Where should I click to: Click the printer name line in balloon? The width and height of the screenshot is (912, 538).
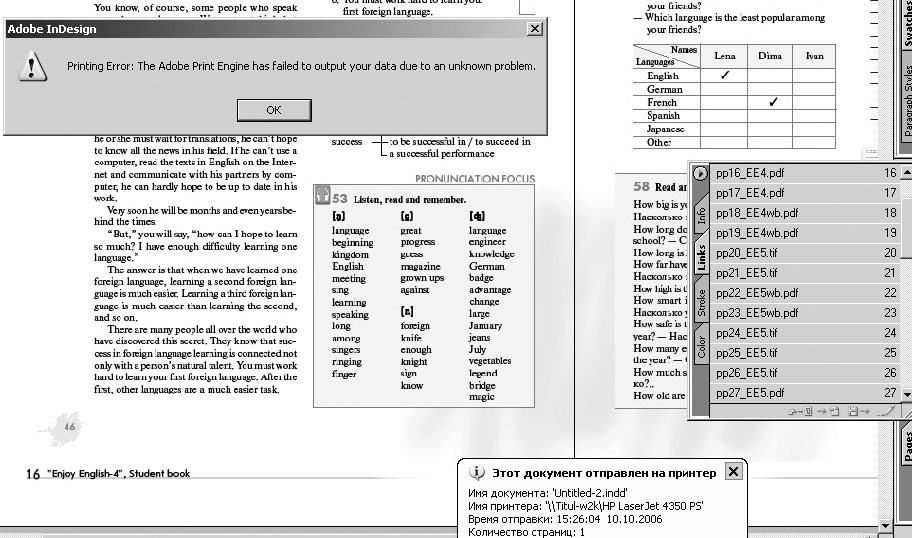tap(585, 506)
